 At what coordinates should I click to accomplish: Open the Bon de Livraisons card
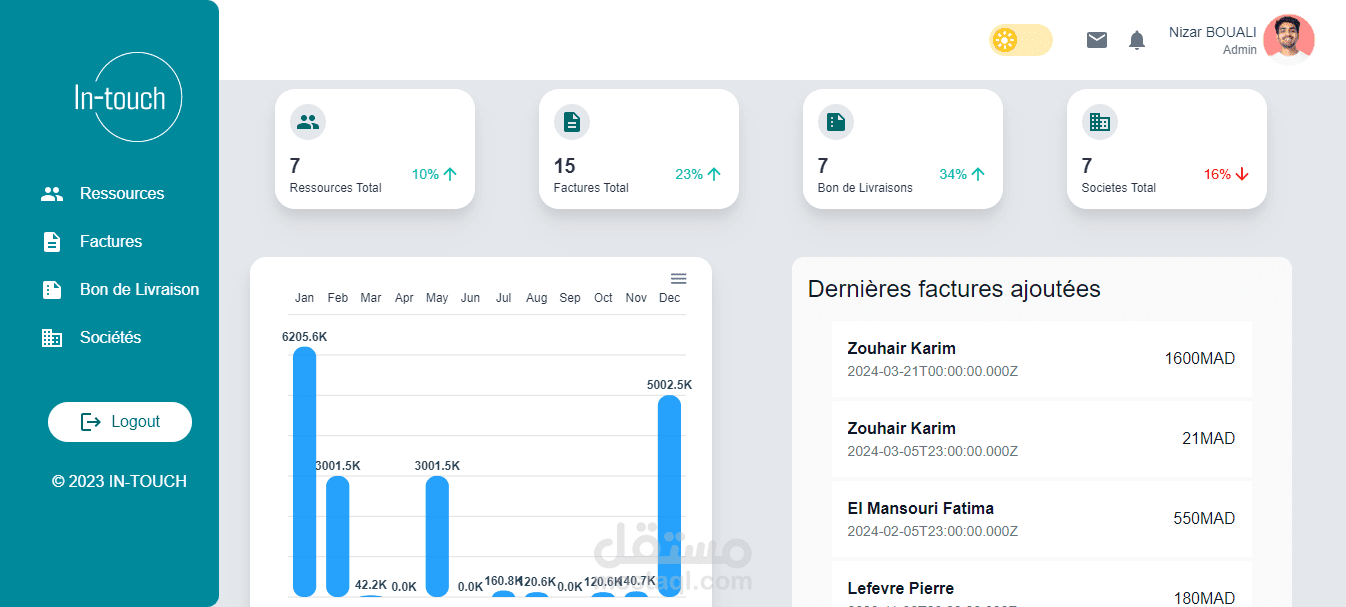coord(903,149)
